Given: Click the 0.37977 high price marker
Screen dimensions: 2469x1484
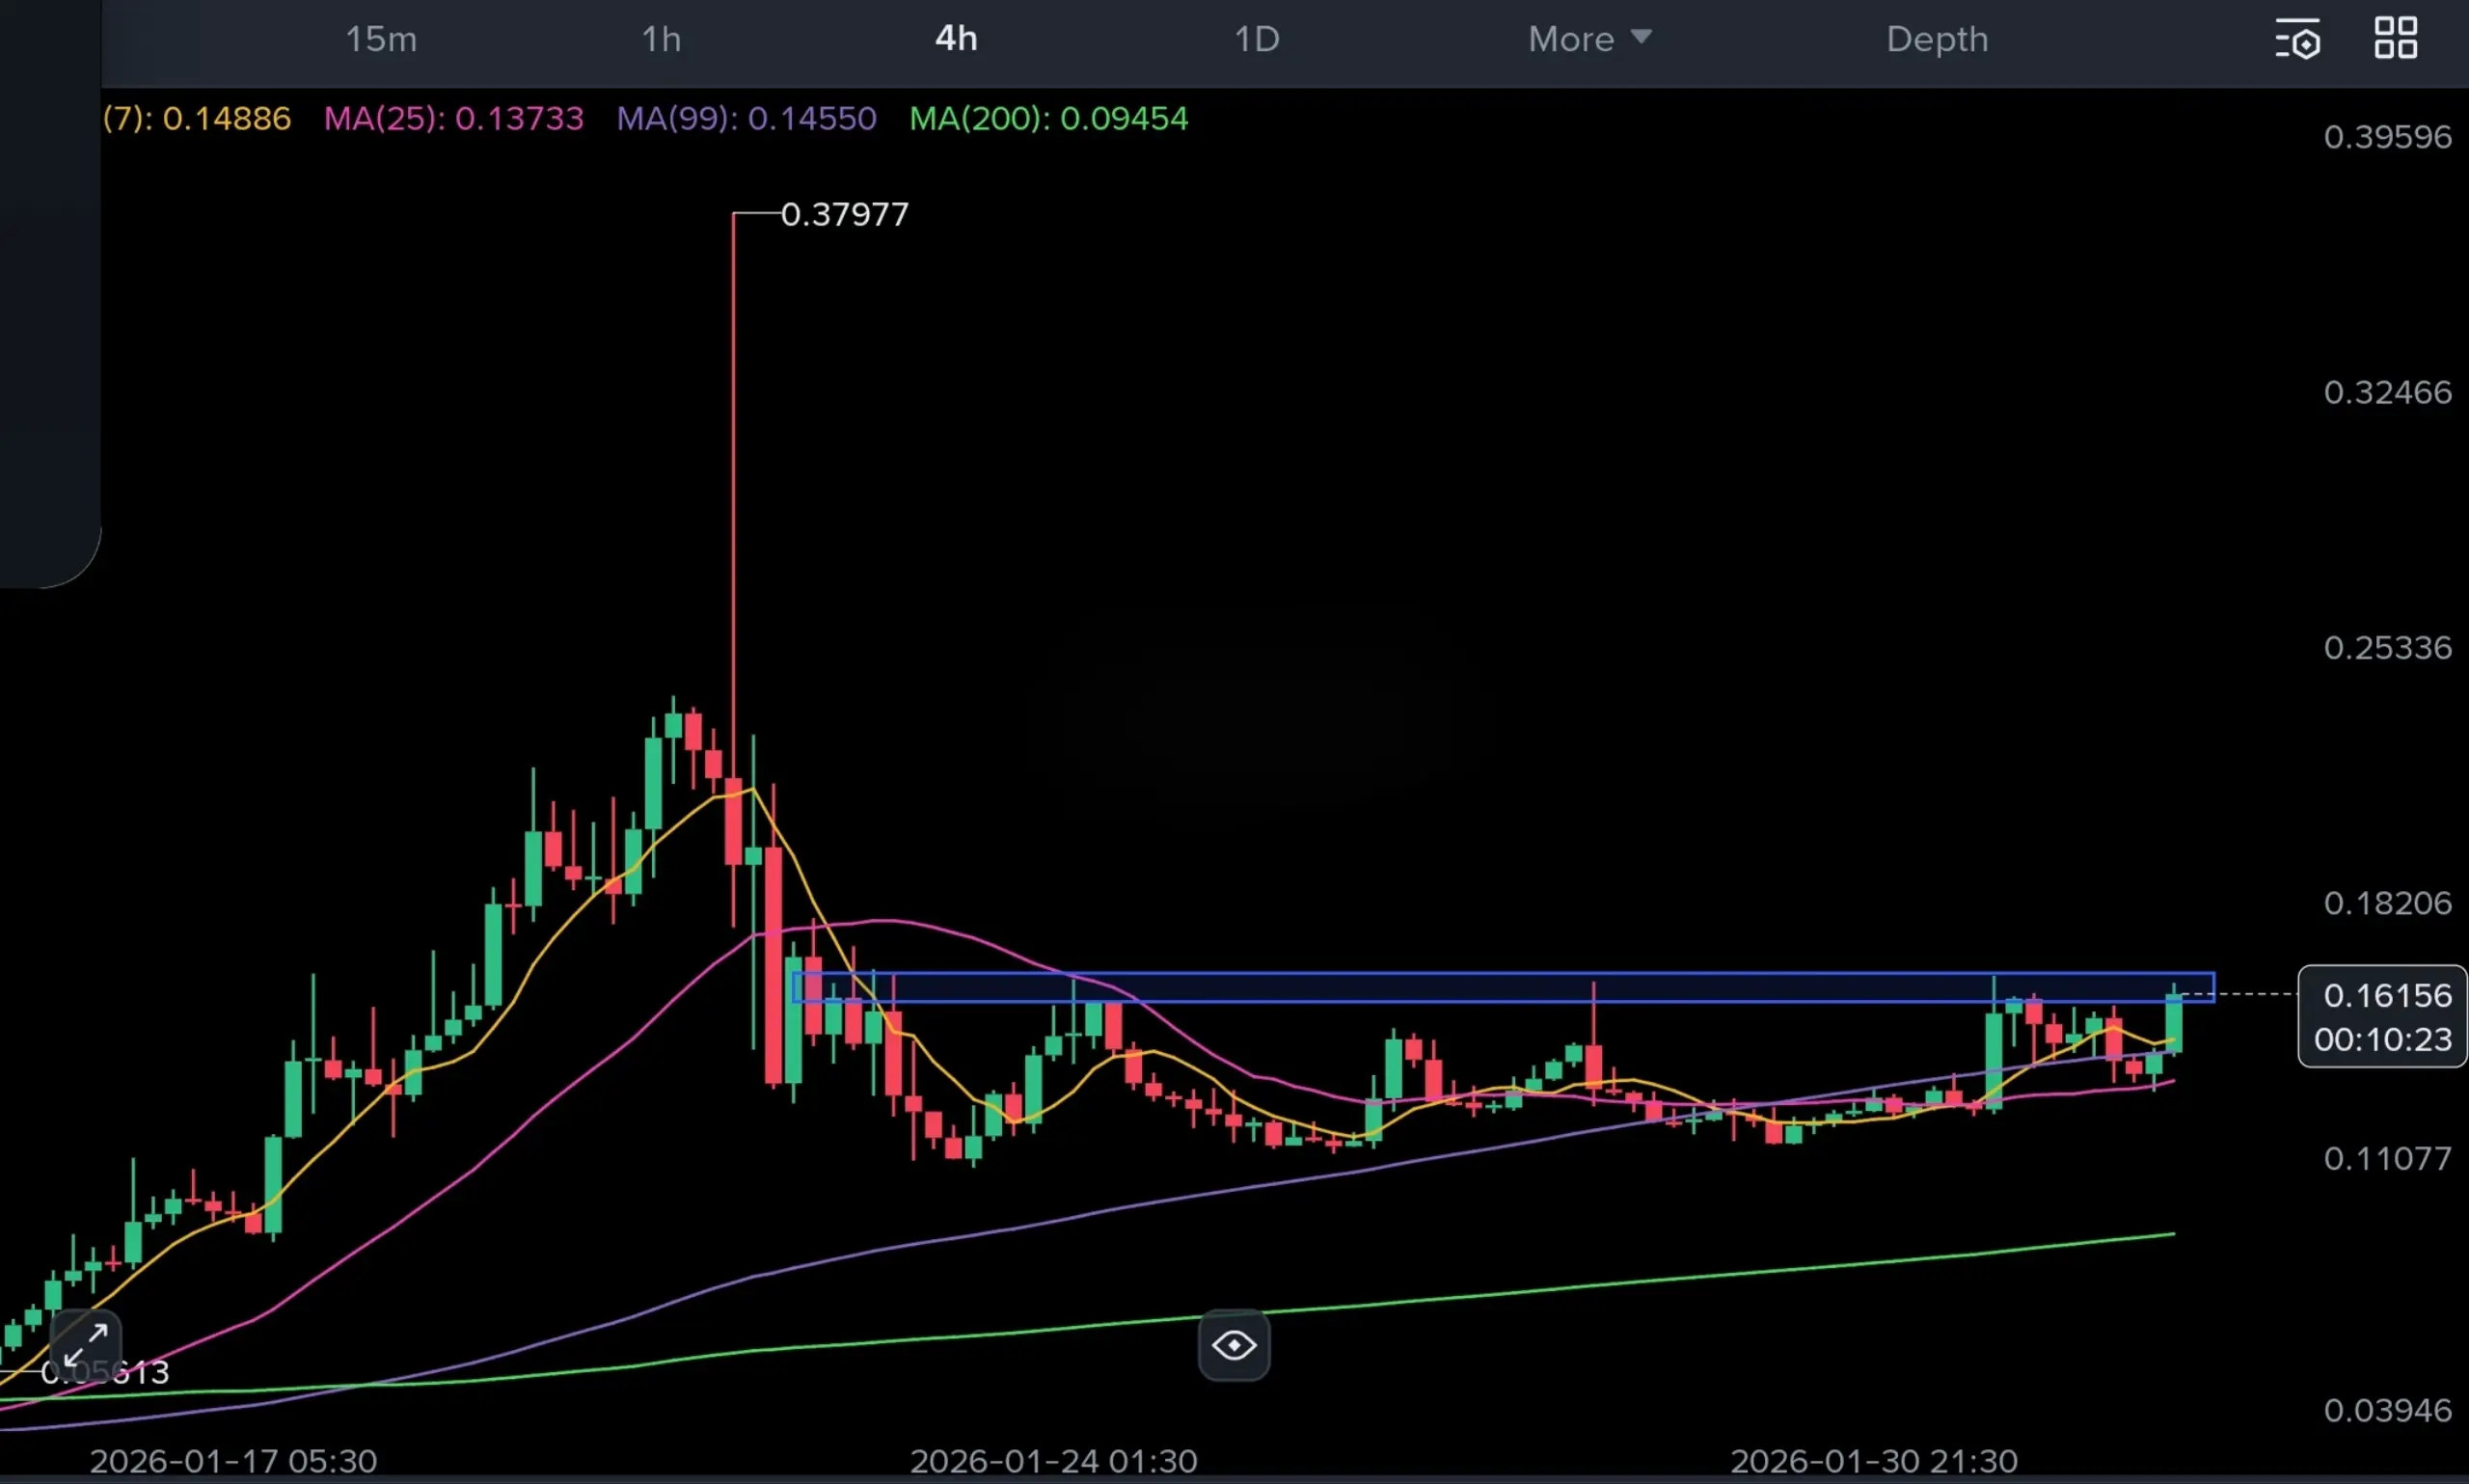Looking at the screenshot, I should coord(844,214).
